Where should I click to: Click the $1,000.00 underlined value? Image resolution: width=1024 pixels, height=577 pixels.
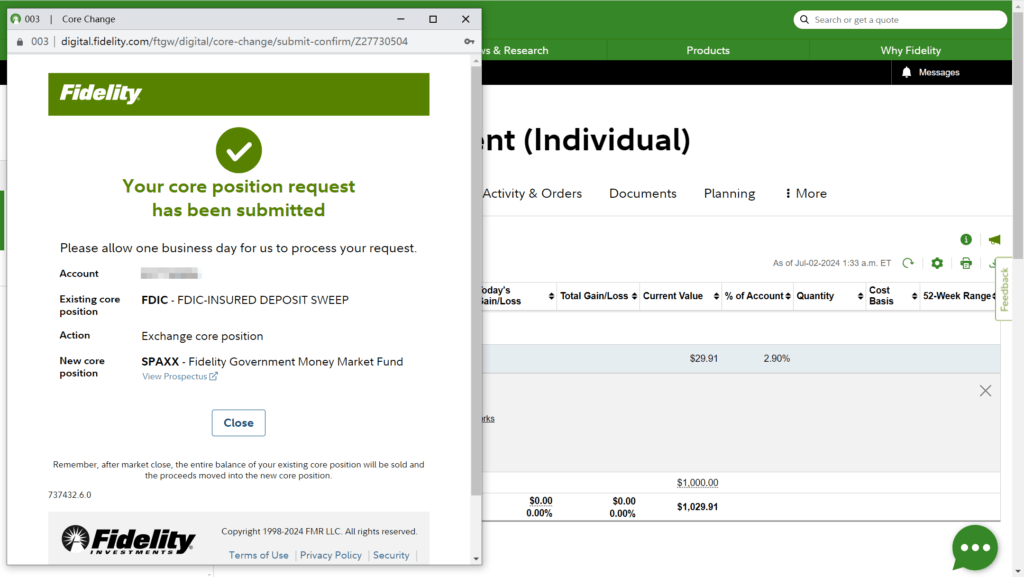coord(697,483)
